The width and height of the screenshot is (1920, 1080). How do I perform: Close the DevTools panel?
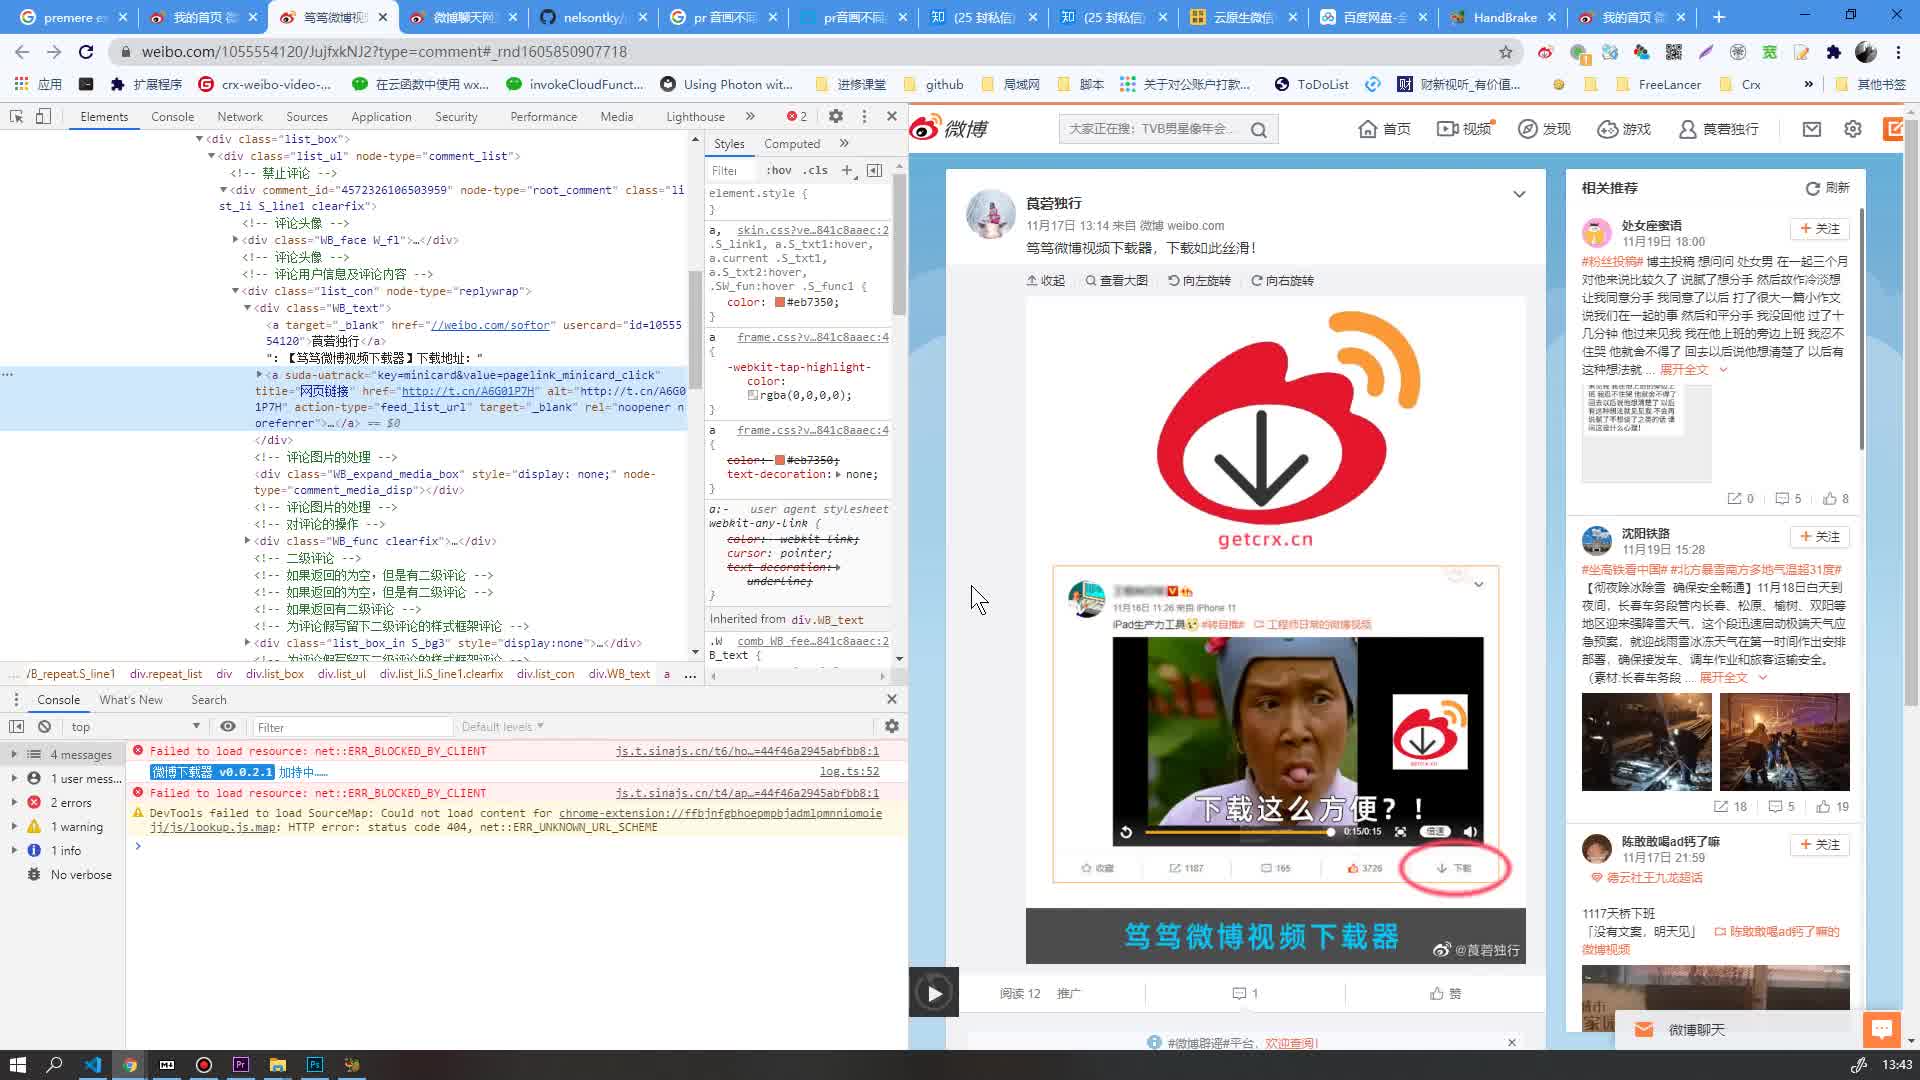(892, 116)
